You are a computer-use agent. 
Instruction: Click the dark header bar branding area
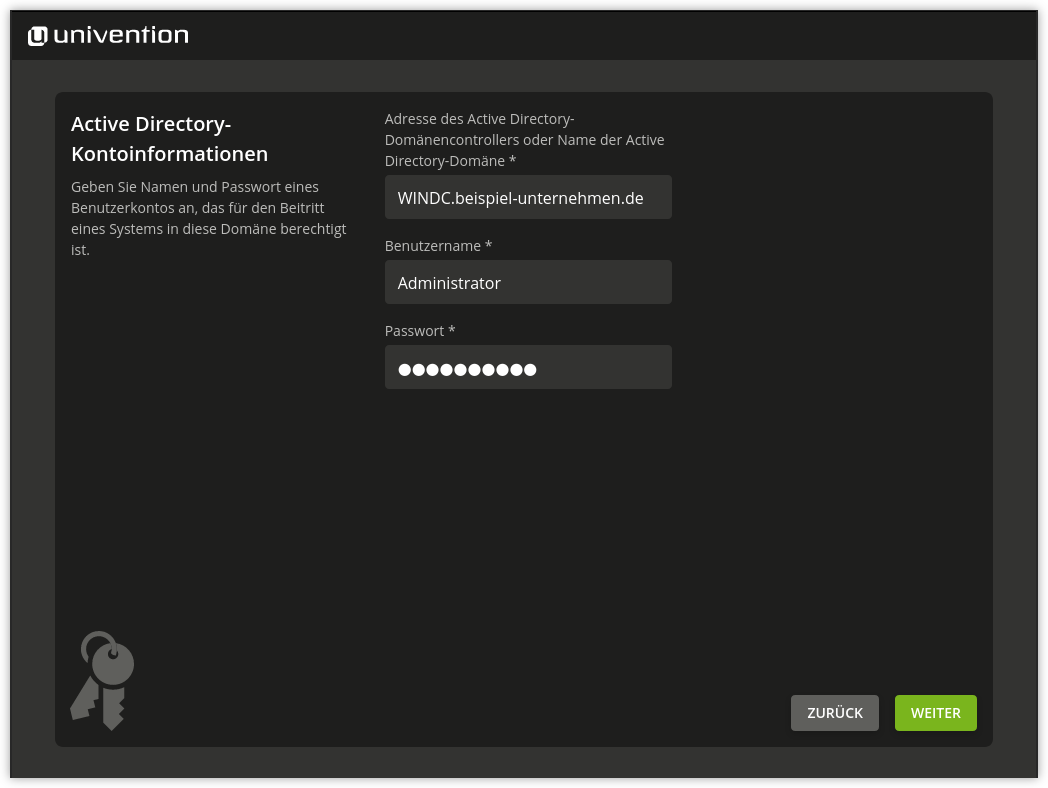click(107, 34)
